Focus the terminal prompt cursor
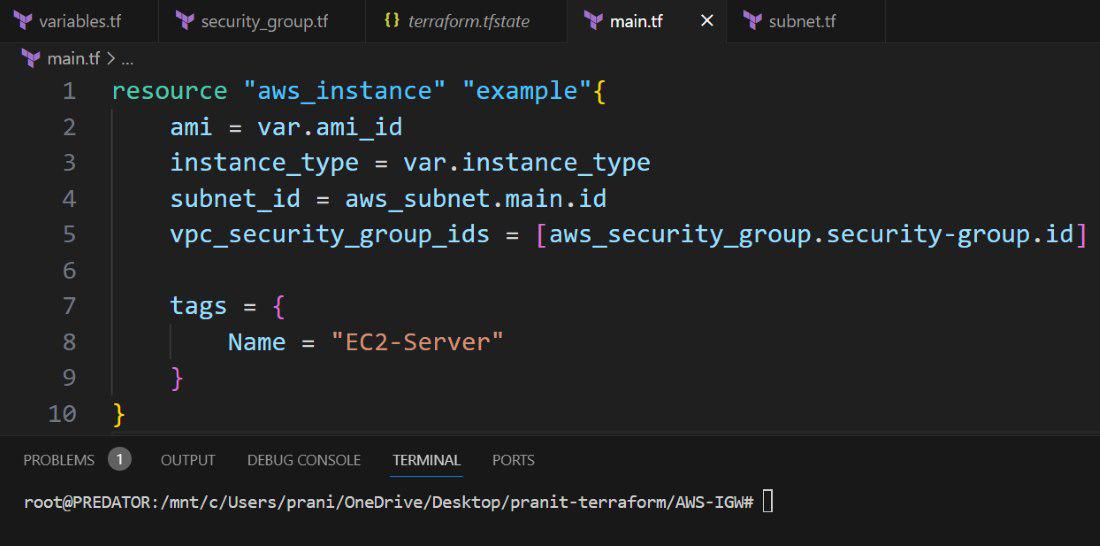 767,502
